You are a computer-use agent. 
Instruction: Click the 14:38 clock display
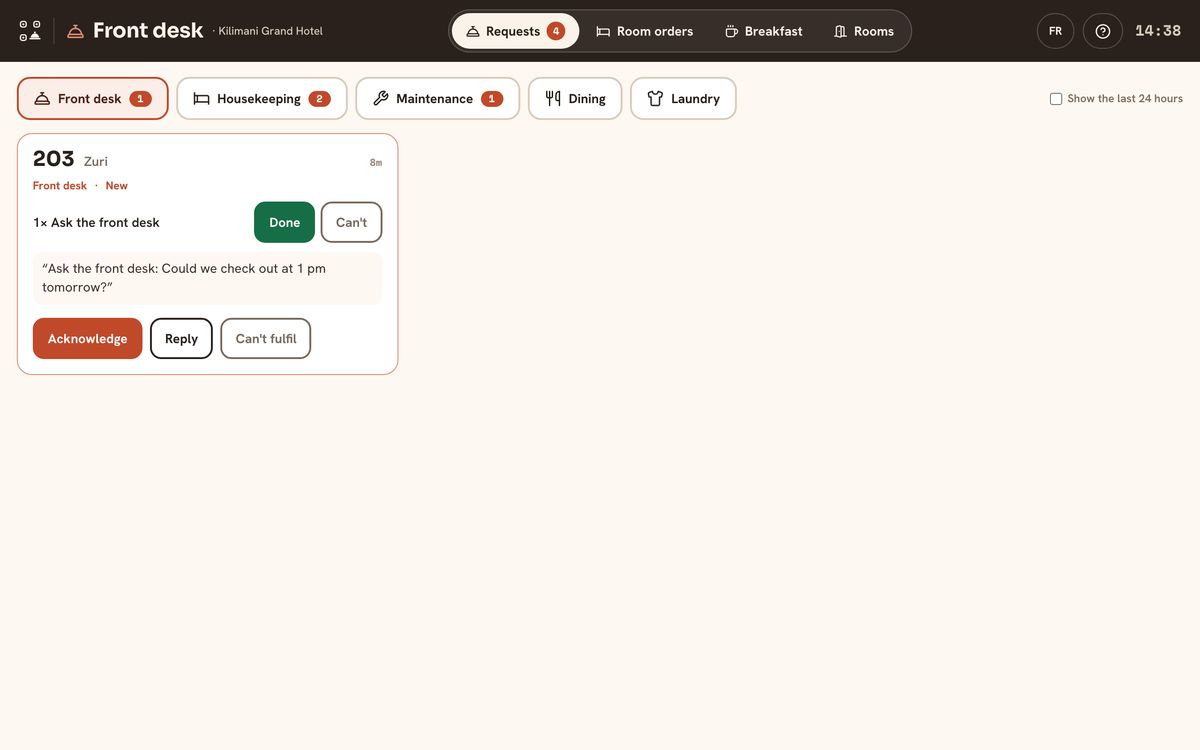pyautogui.click(x=1158, y=31)
